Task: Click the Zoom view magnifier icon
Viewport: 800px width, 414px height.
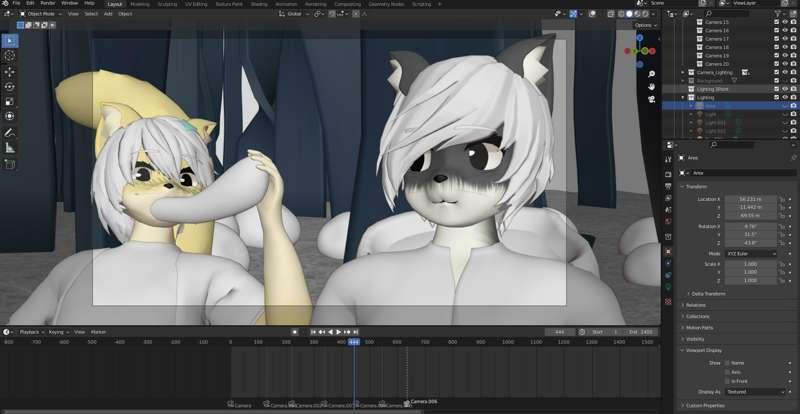Action: (x=652, y=75)
